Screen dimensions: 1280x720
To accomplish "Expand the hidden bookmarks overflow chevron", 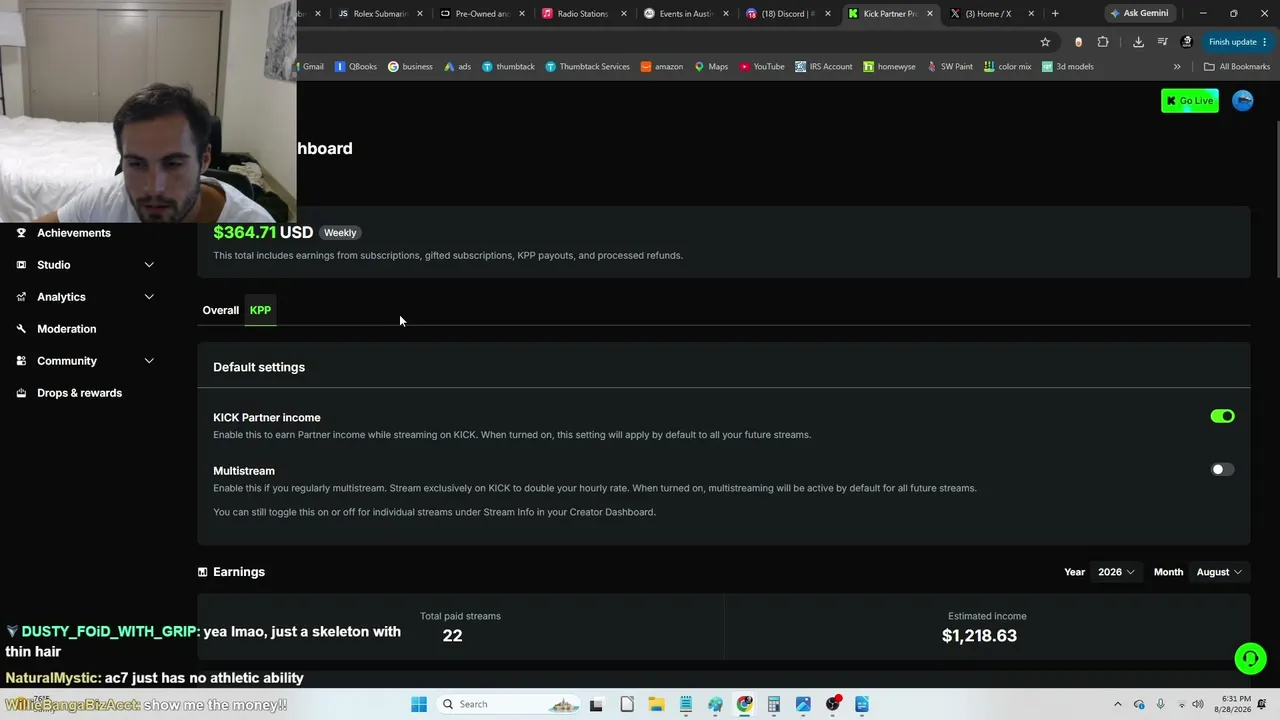I will (1177, 67).
